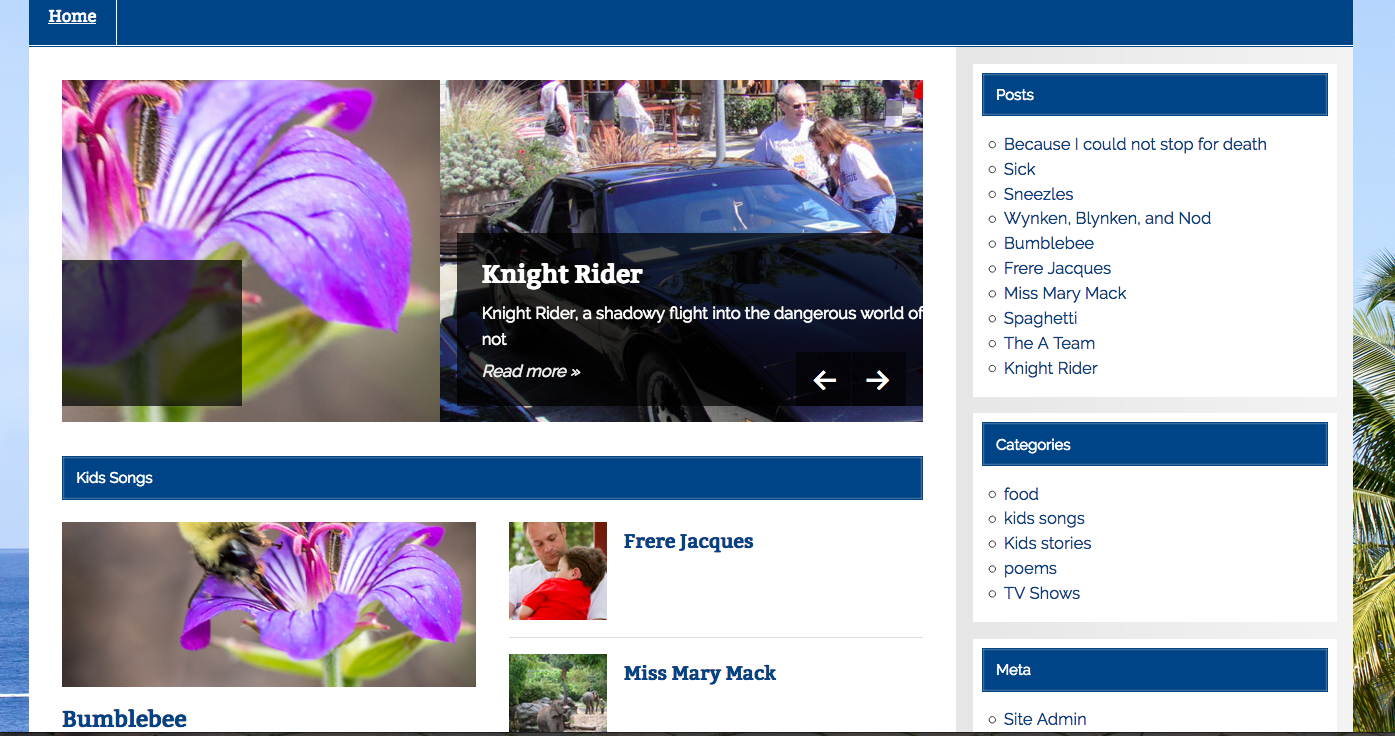This screenshot has height=736, width=1395.
Task: Open the Site Admin link
Action: (1045, 719)
